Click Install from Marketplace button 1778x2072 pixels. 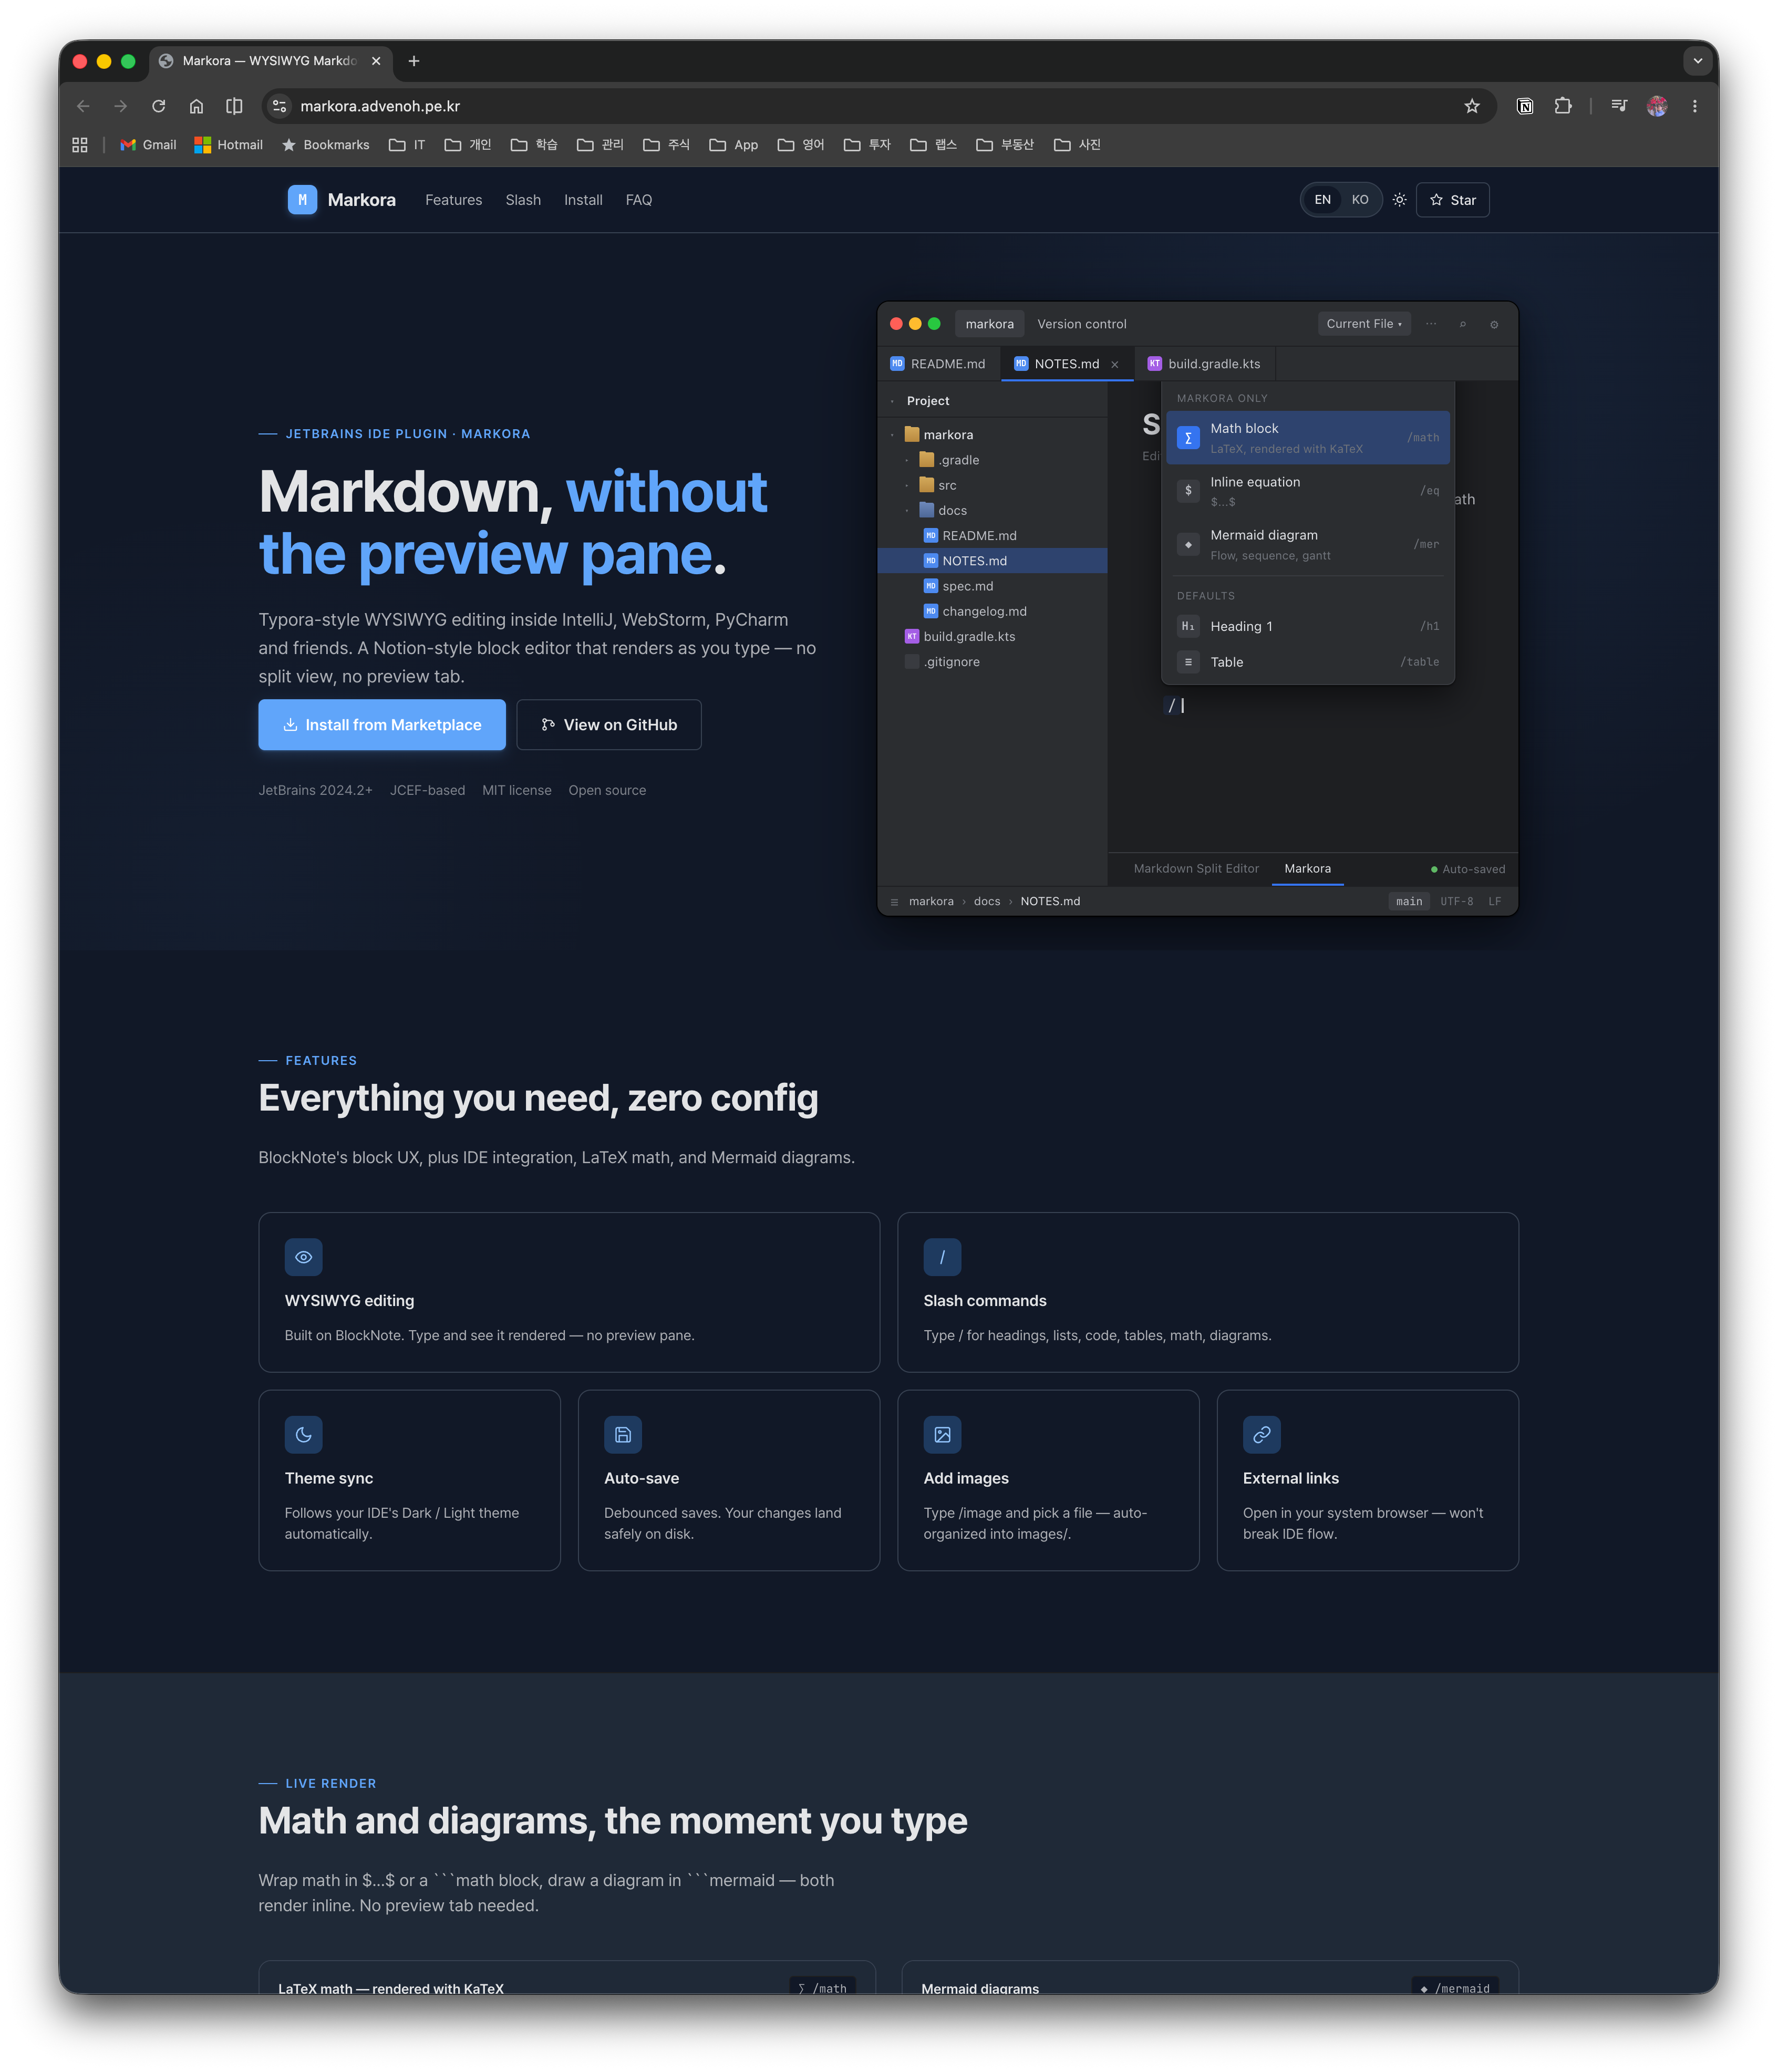point(382,725)
